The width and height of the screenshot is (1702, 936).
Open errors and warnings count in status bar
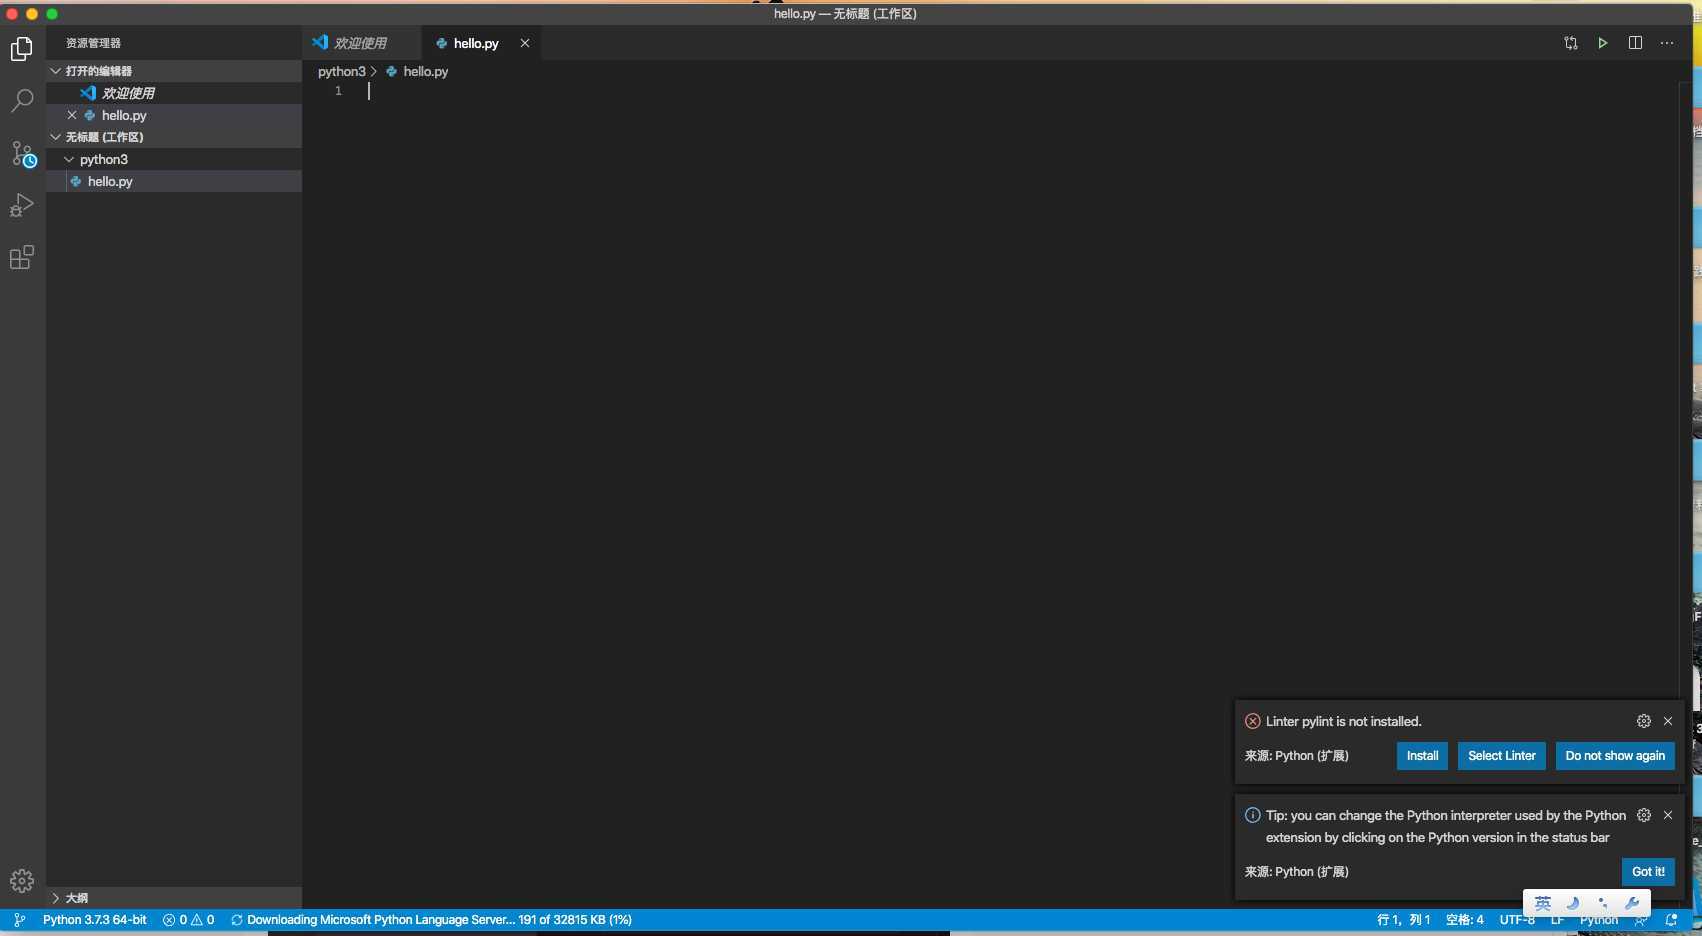189,920
